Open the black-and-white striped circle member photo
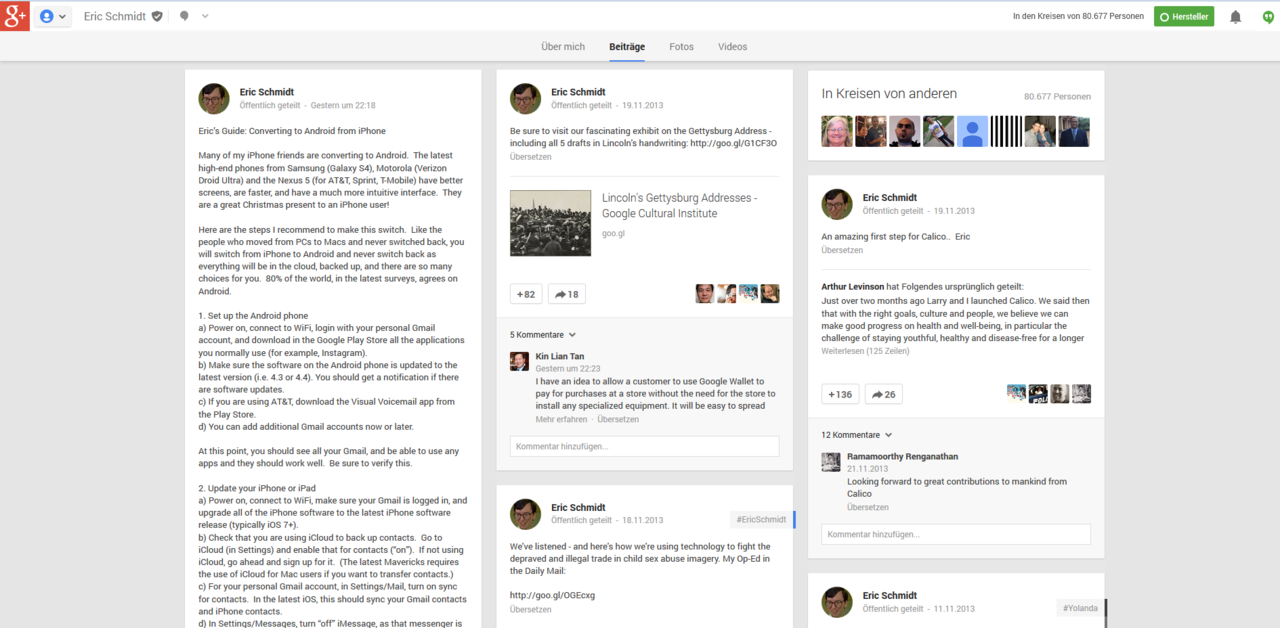The height and width of the screenshot is (628, 1280). click(x=1006, y=132)
